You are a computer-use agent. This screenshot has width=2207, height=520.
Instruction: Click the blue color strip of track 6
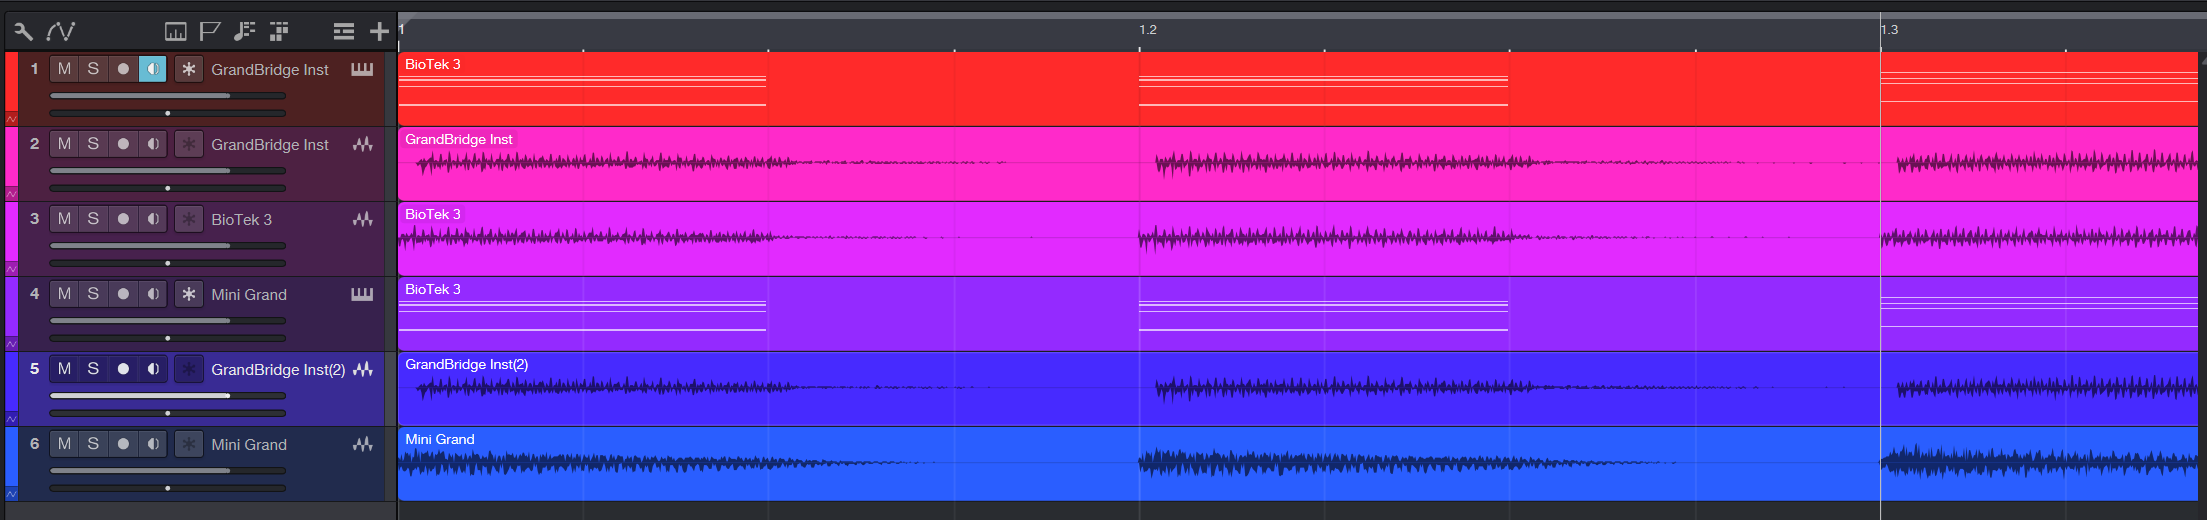12,456
